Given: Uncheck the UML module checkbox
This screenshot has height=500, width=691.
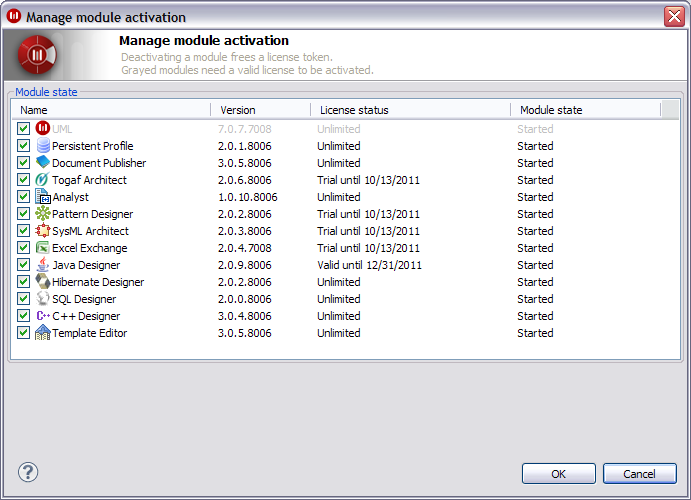Looking at the screenshot, I should pos(23,129).
